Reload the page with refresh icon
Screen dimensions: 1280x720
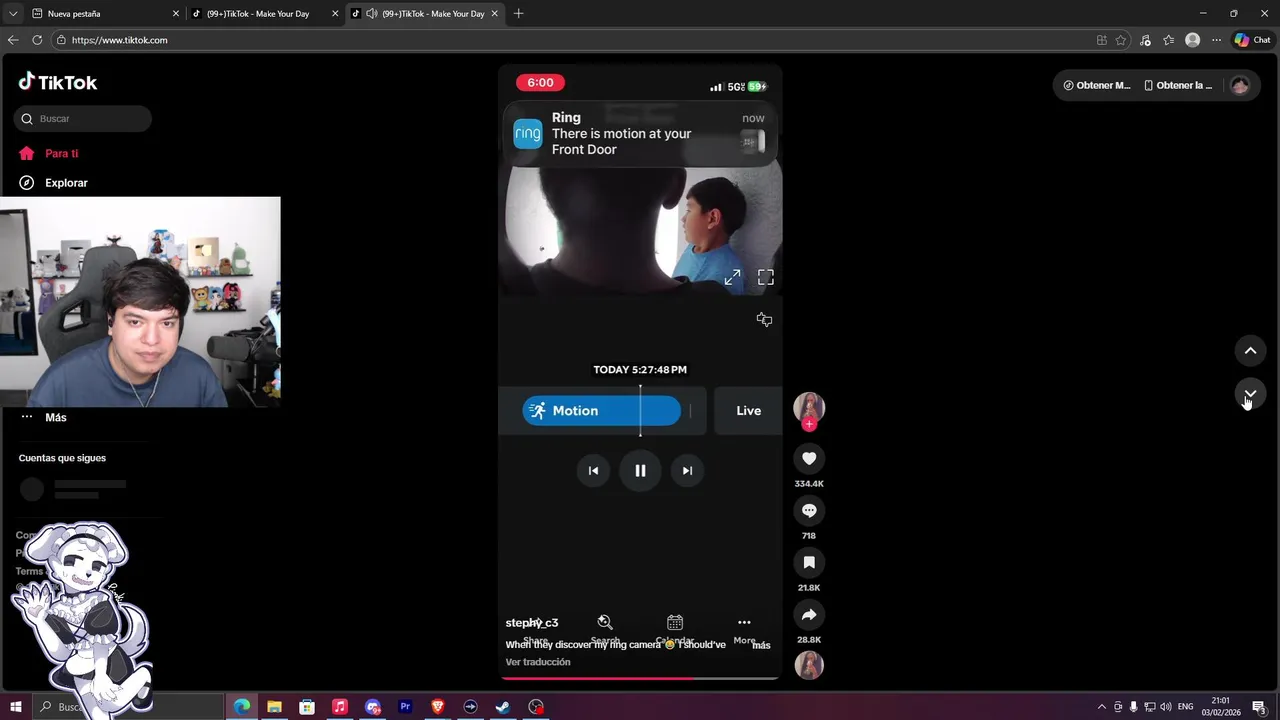[x=37, y=40]
